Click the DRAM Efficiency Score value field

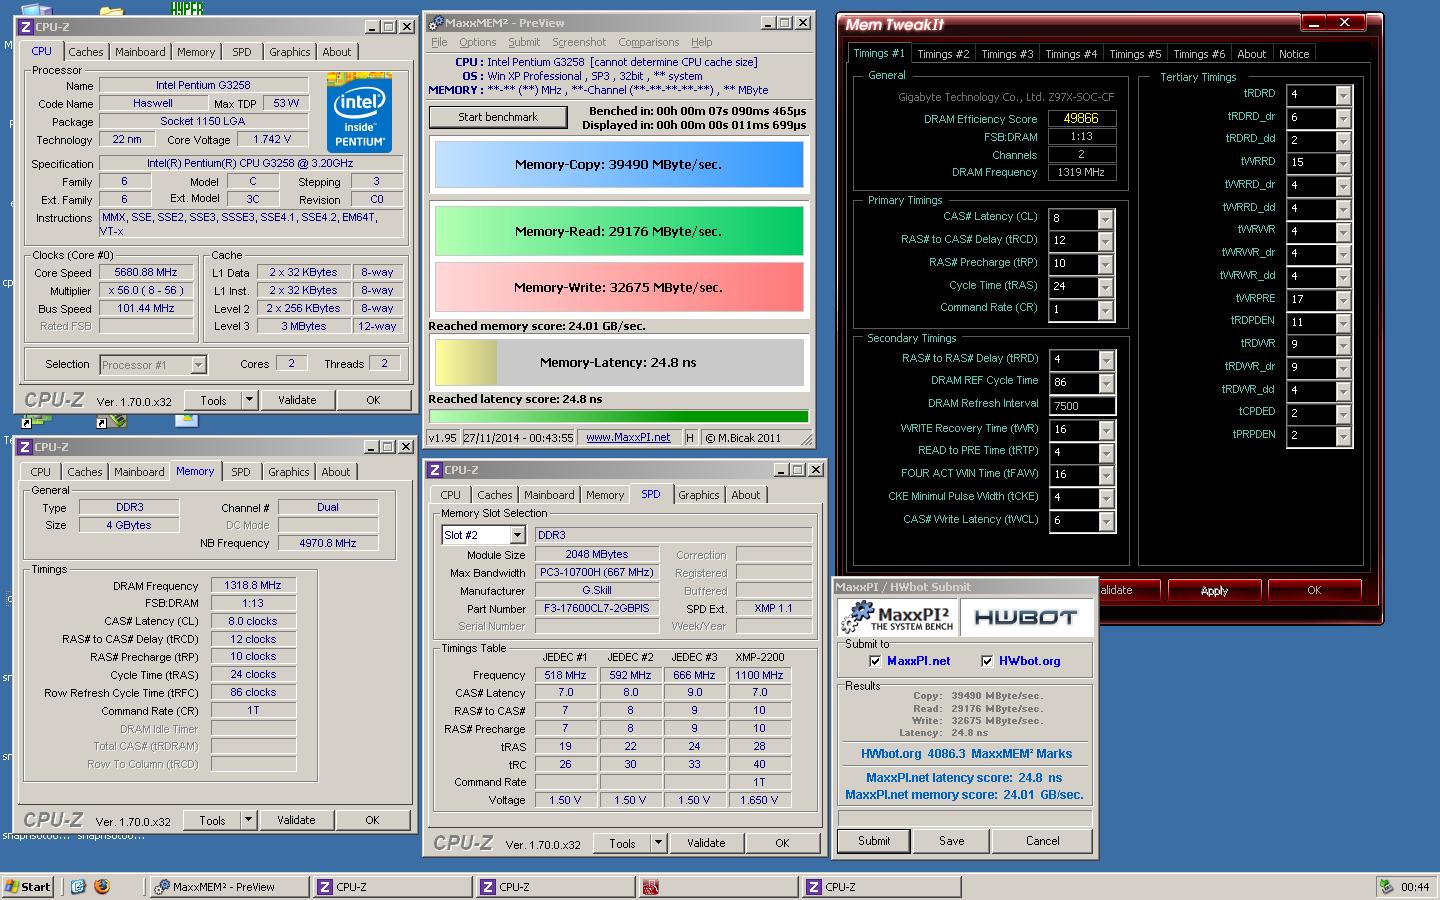pos(1081,118)
